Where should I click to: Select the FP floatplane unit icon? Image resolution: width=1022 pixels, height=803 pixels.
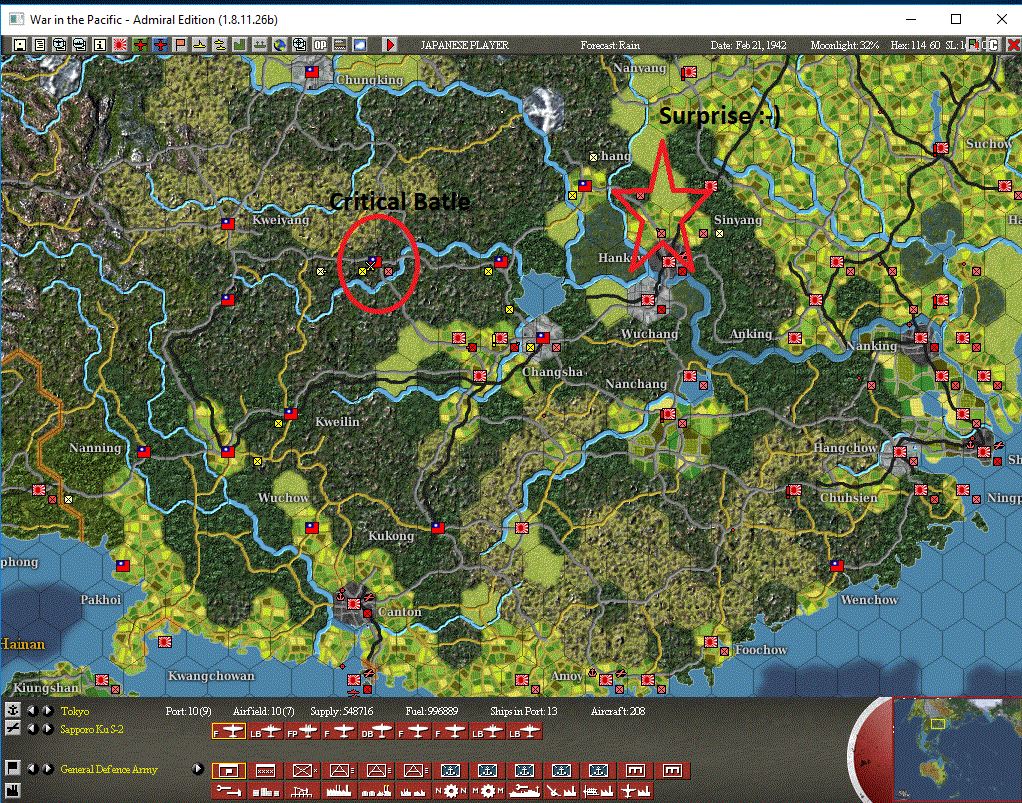point(302,732)
